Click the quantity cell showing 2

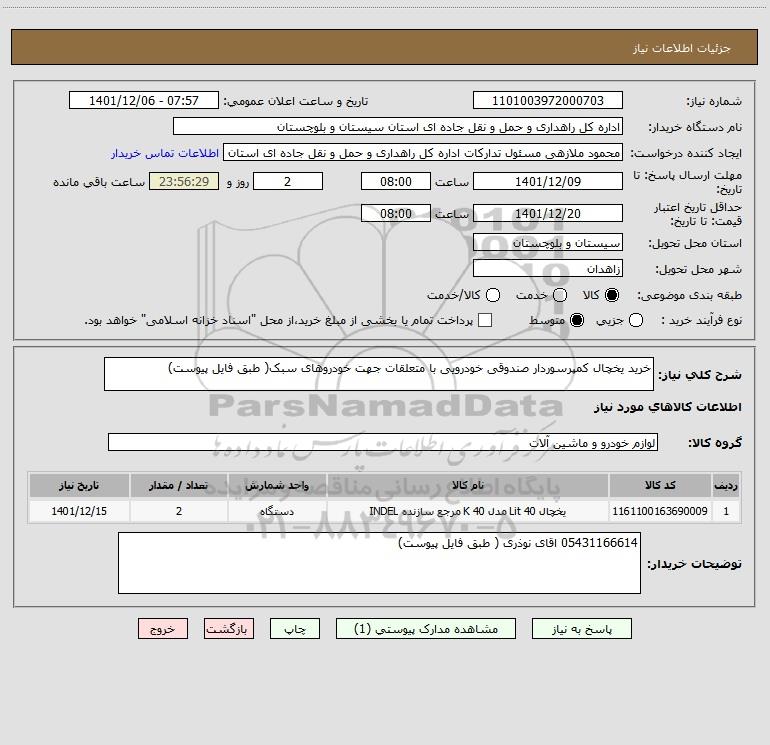179,511
